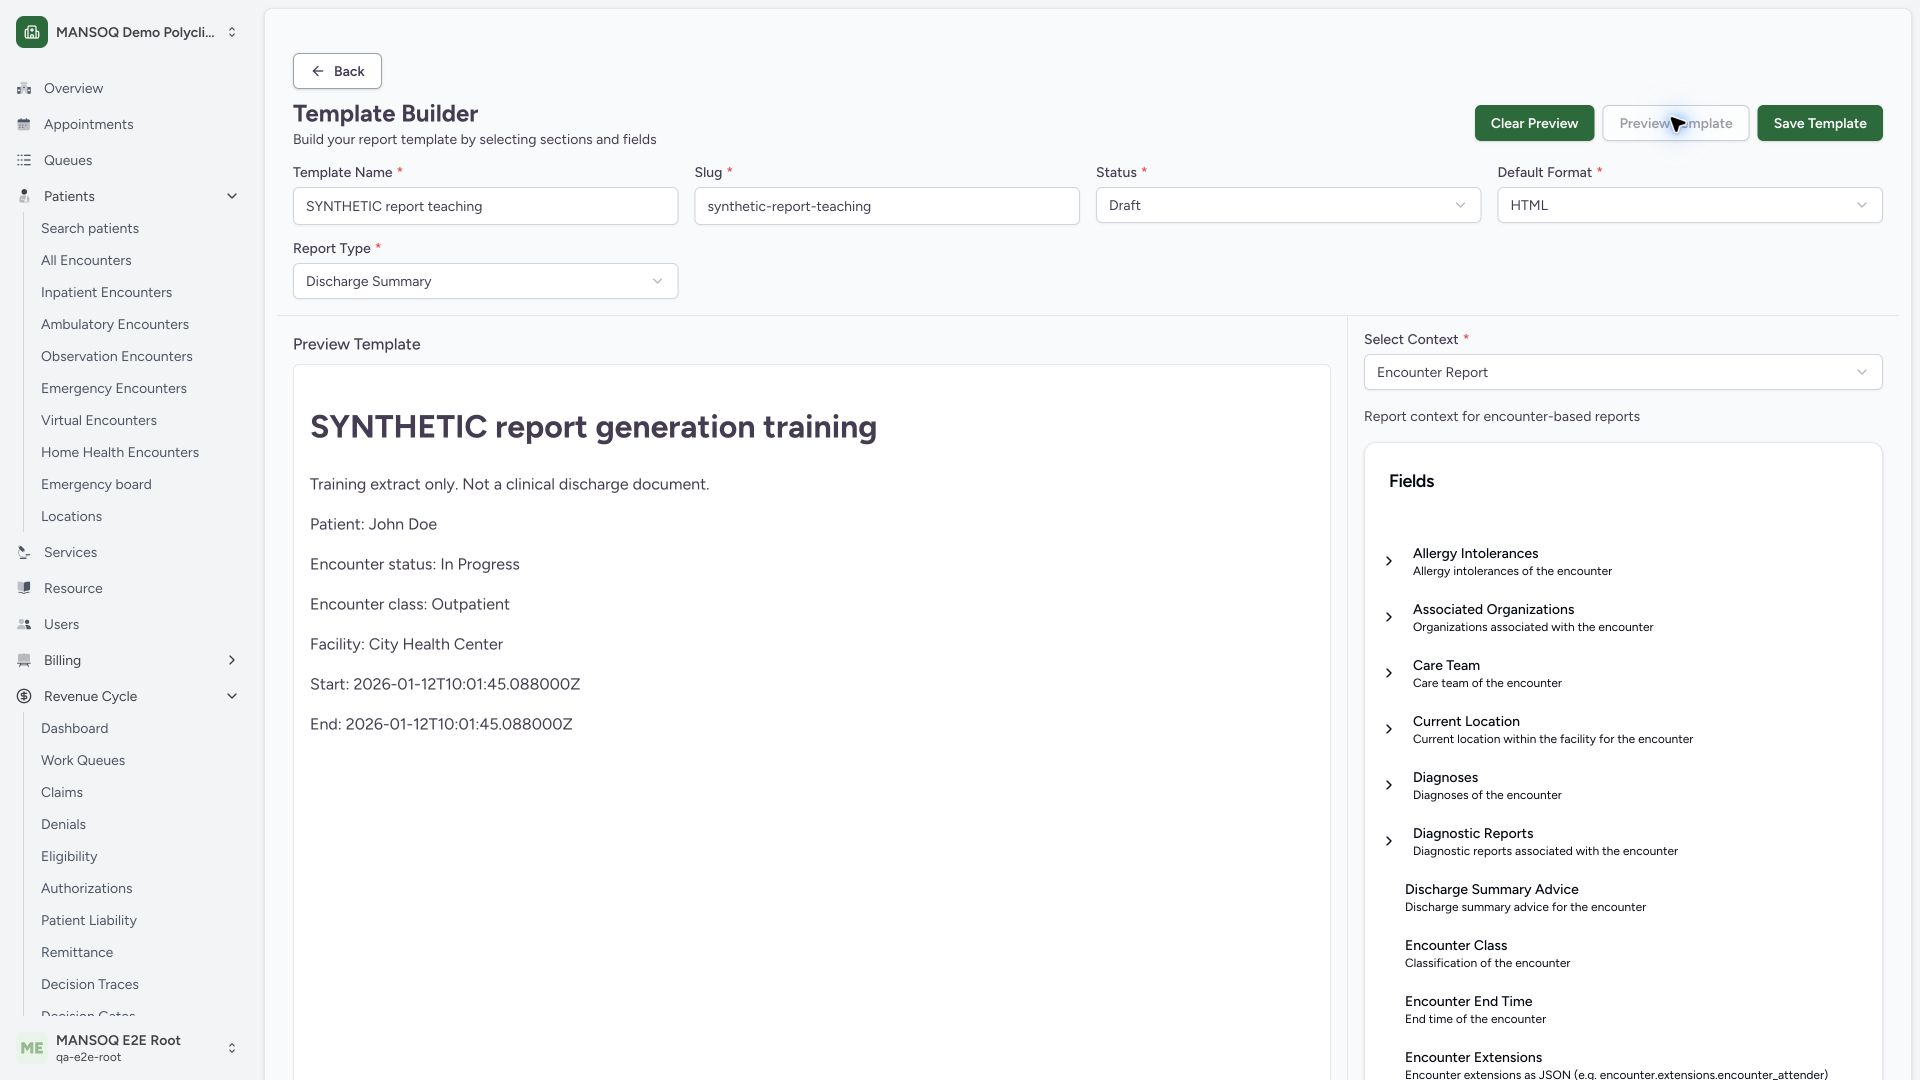
Task: Collapse the Revenue Cycle menu chevron
Action: click(232, 696)
